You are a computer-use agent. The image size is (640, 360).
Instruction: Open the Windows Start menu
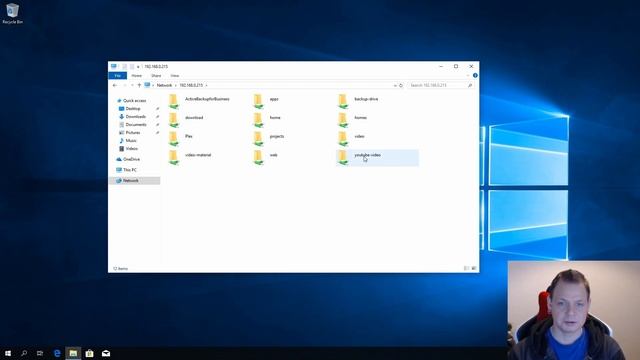(x=8, y=353)
